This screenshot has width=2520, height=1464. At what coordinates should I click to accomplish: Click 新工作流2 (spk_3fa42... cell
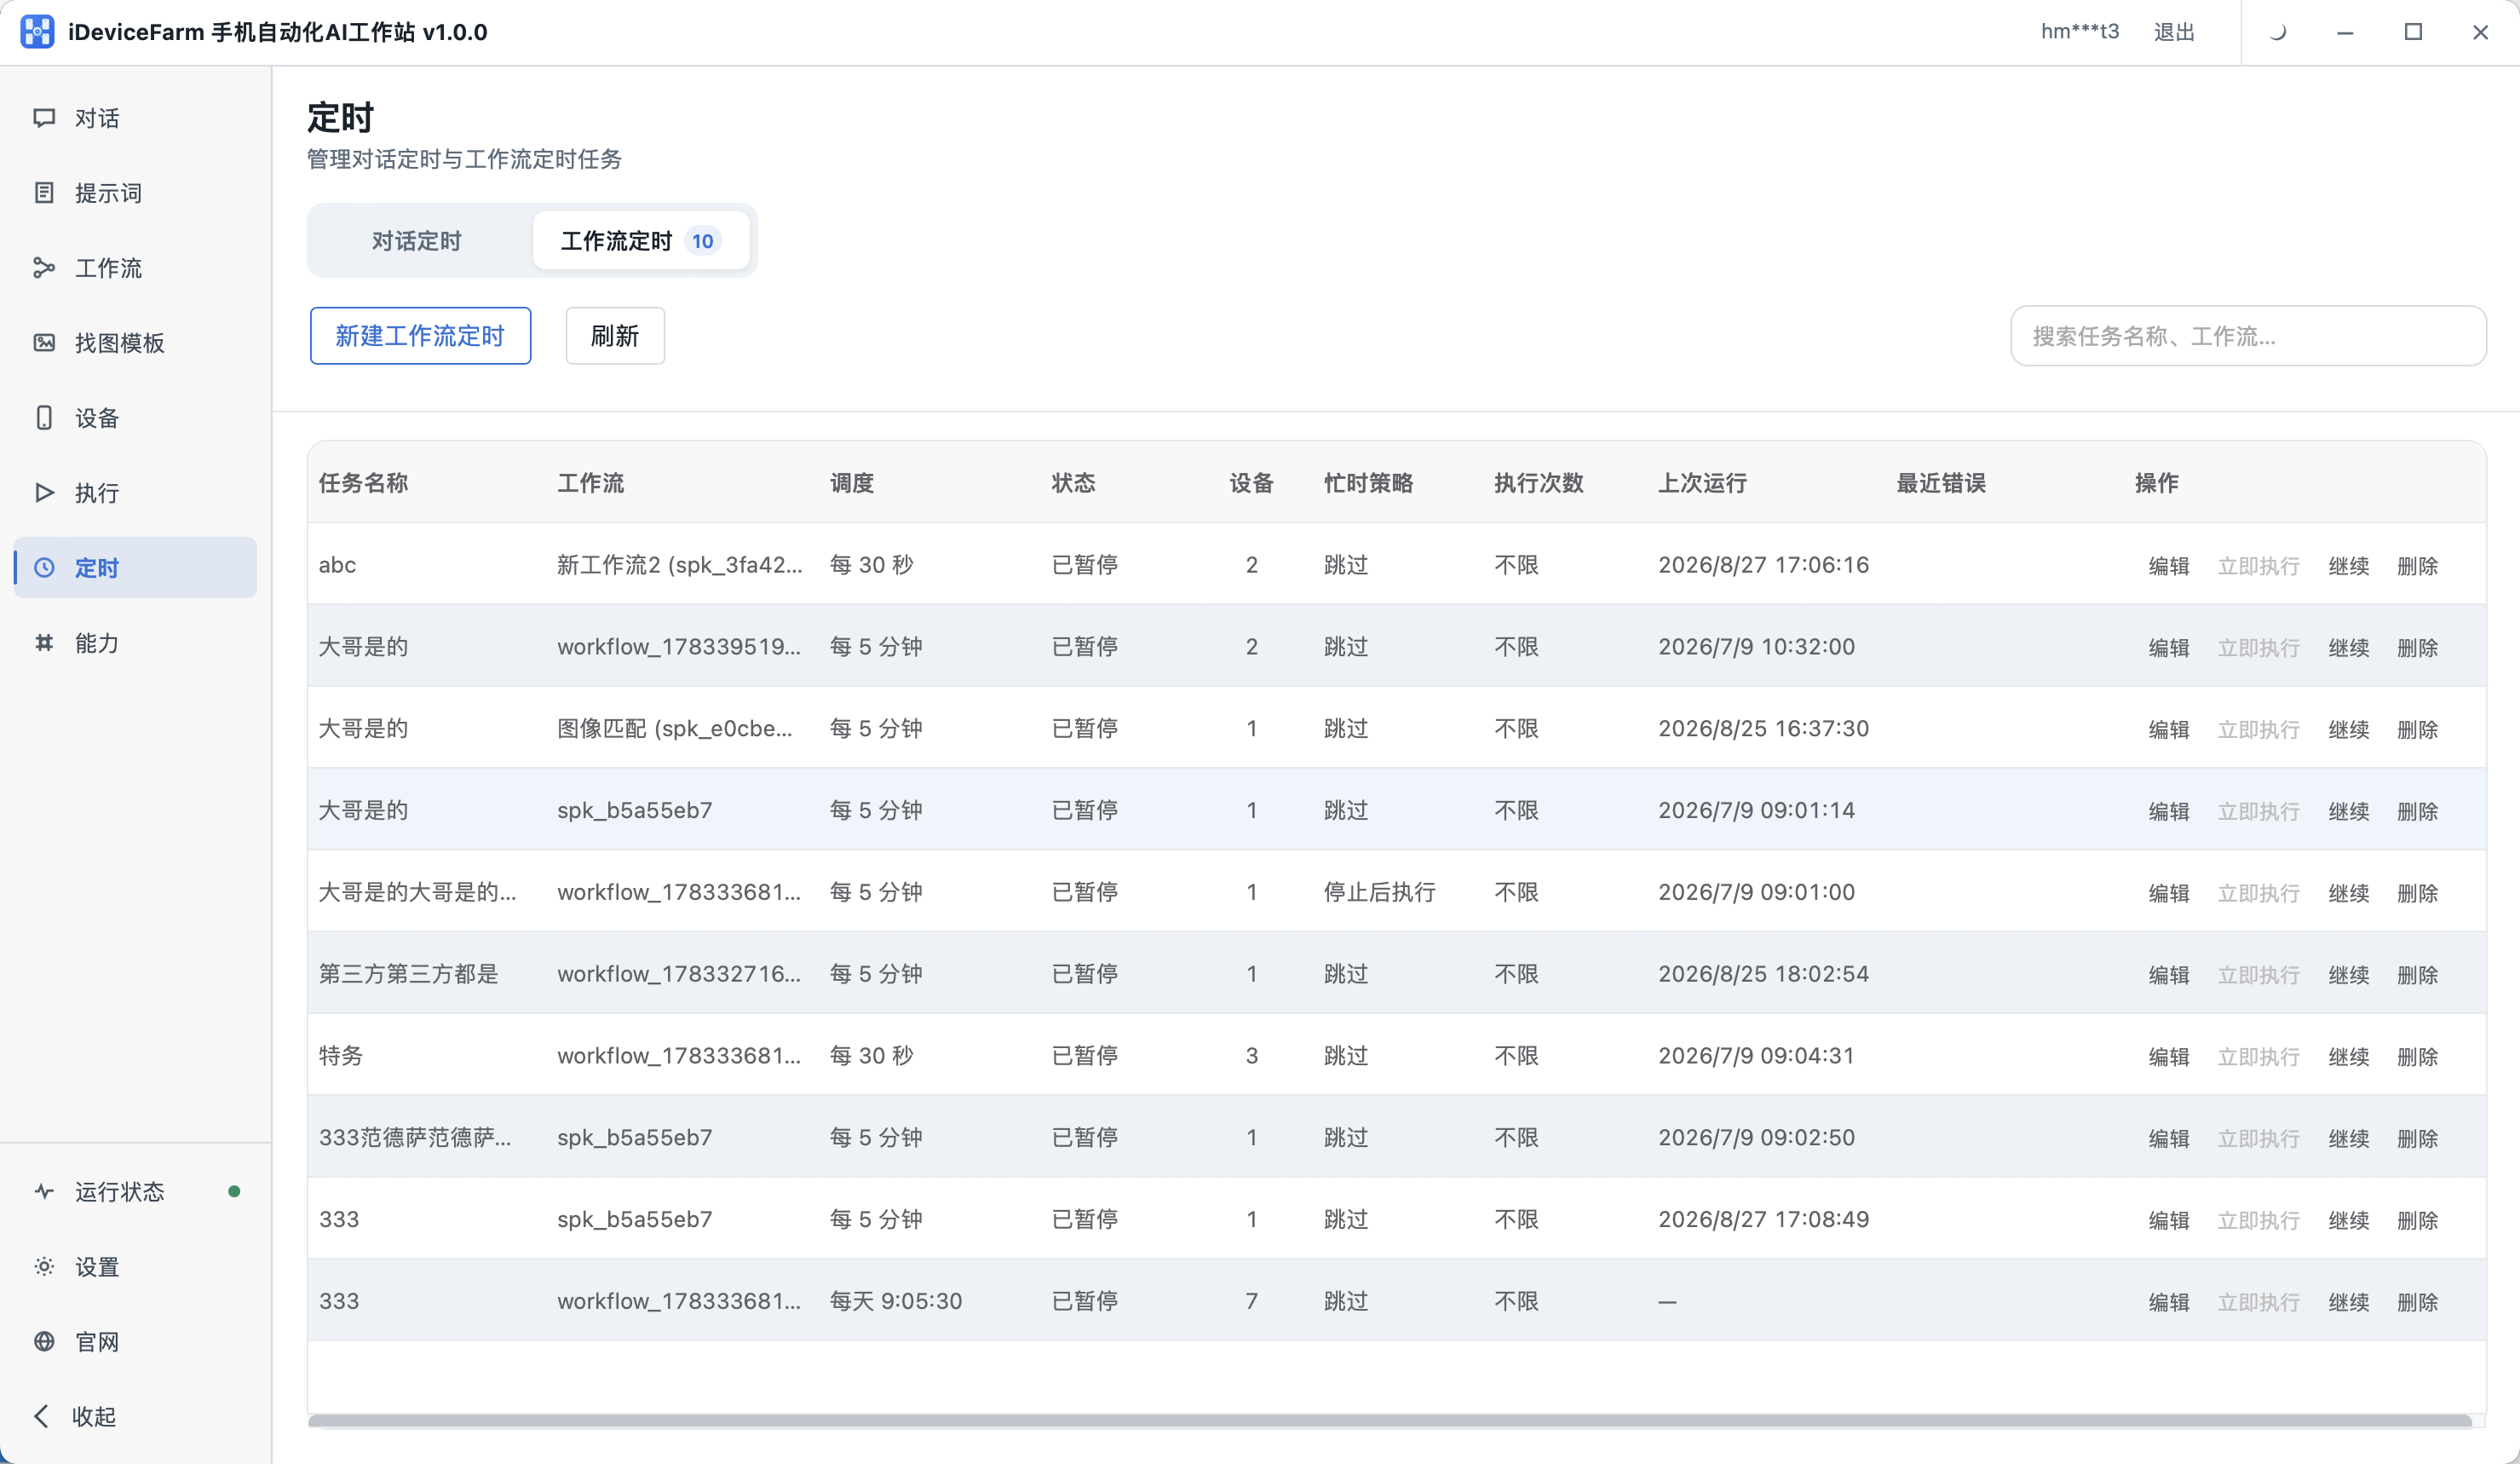(x=680, y=565)
